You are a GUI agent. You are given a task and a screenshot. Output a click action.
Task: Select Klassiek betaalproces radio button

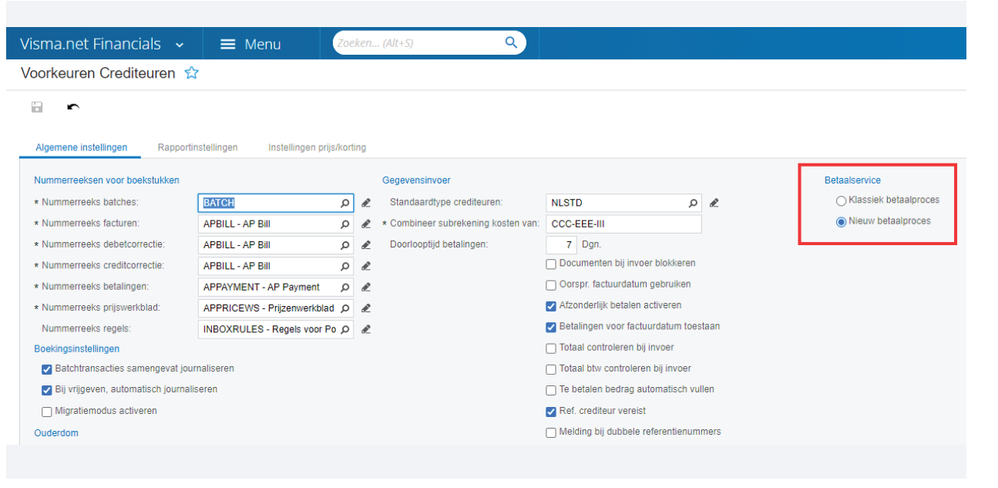[841, 200]
